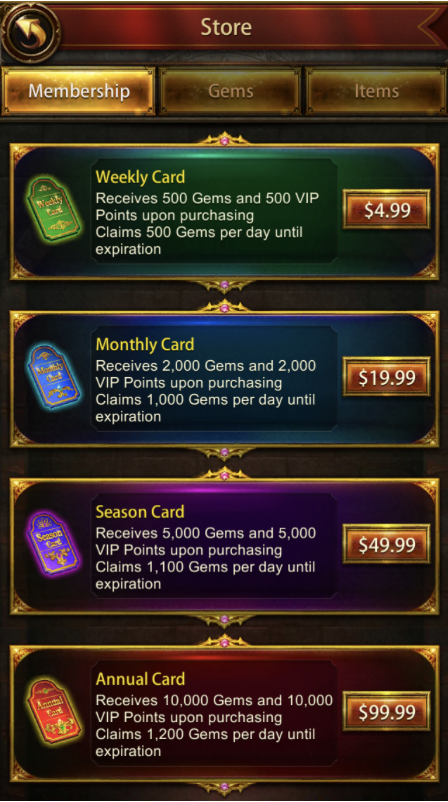Select the purple Season Card icon
448x802 pixels.
pyautogui.click(x=53, y=544)
